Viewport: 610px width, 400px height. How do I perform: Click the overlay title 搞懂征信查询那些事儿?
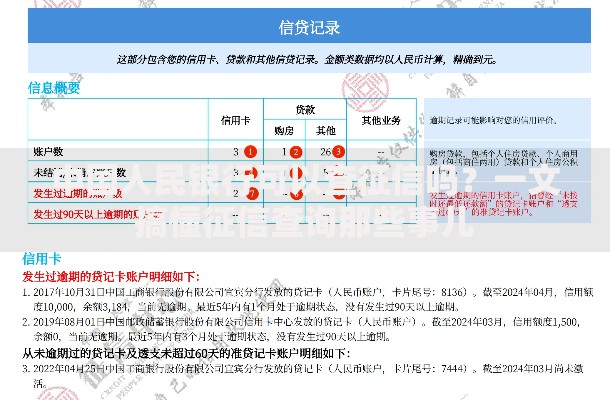coord(305,223)
